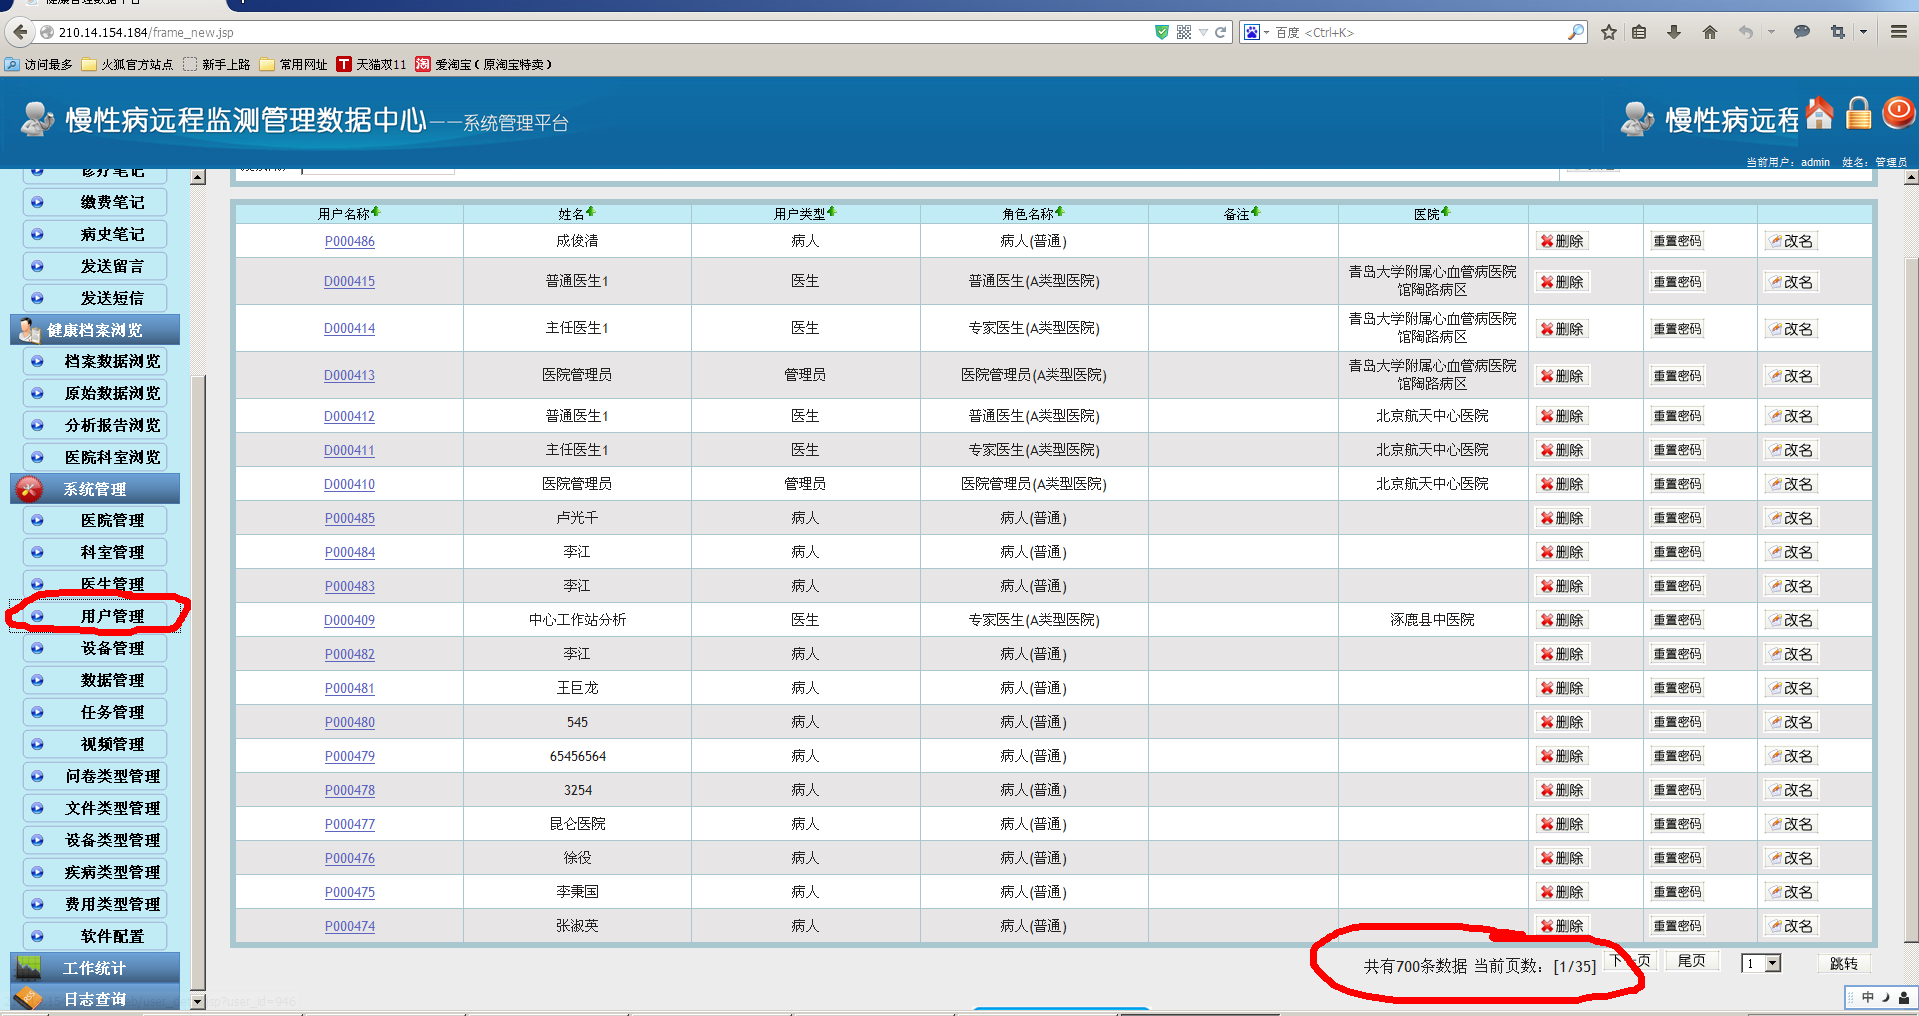This screenshot has width=1919, height=1016.
Task: Open user link D000409
Action: coord(350,620)
